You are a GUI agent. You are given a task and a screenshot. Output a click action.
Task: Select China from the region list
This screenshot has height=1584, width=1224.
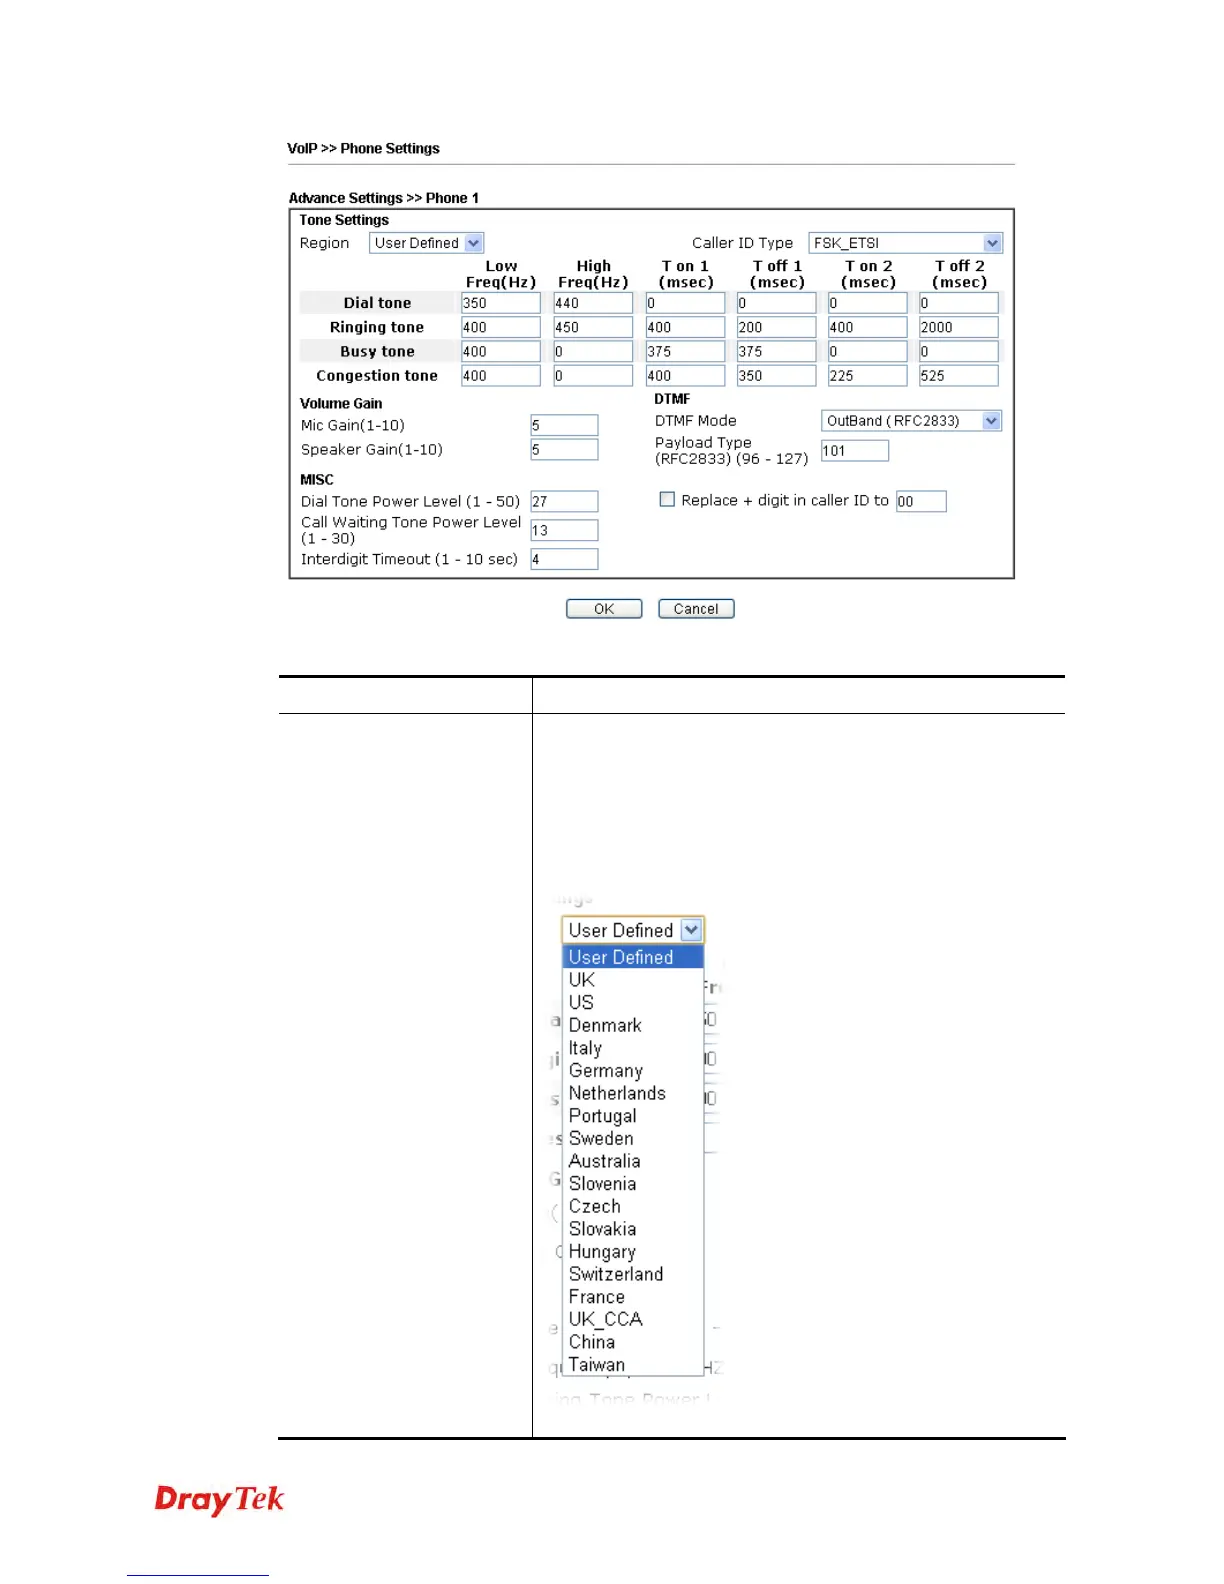[633, 1342]
